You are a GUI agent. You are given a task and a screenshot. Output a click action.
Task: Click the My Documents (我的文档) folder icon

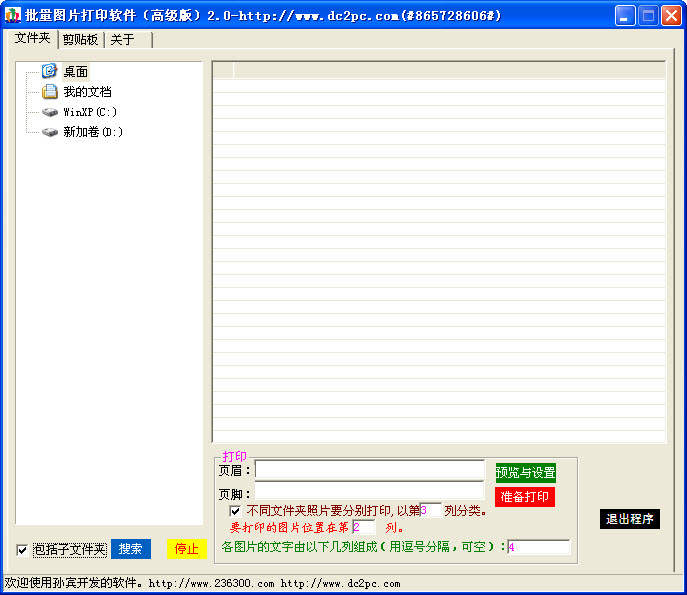[x=49, y=92]
